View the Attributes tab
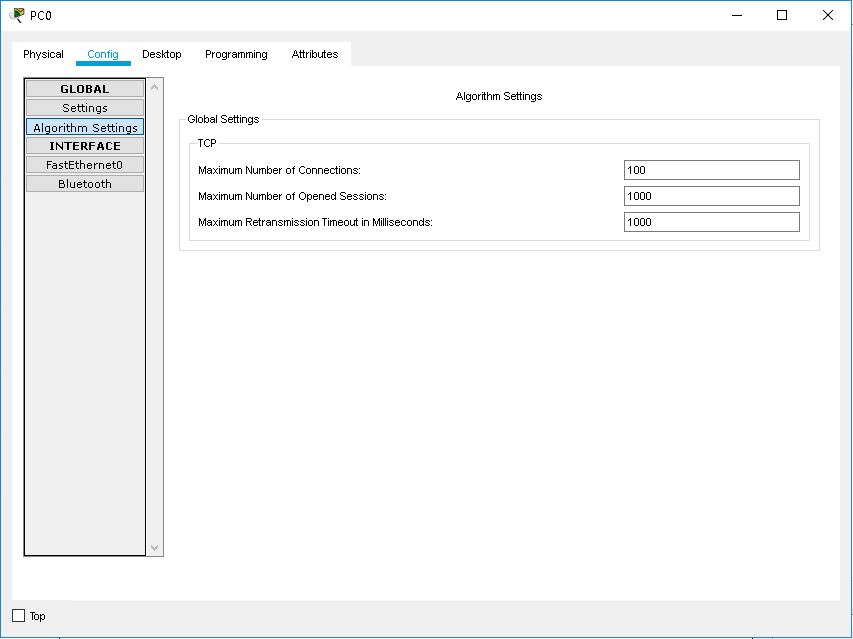Image resolution: width=853 pixels, height=639 pixels. (314, 54)
